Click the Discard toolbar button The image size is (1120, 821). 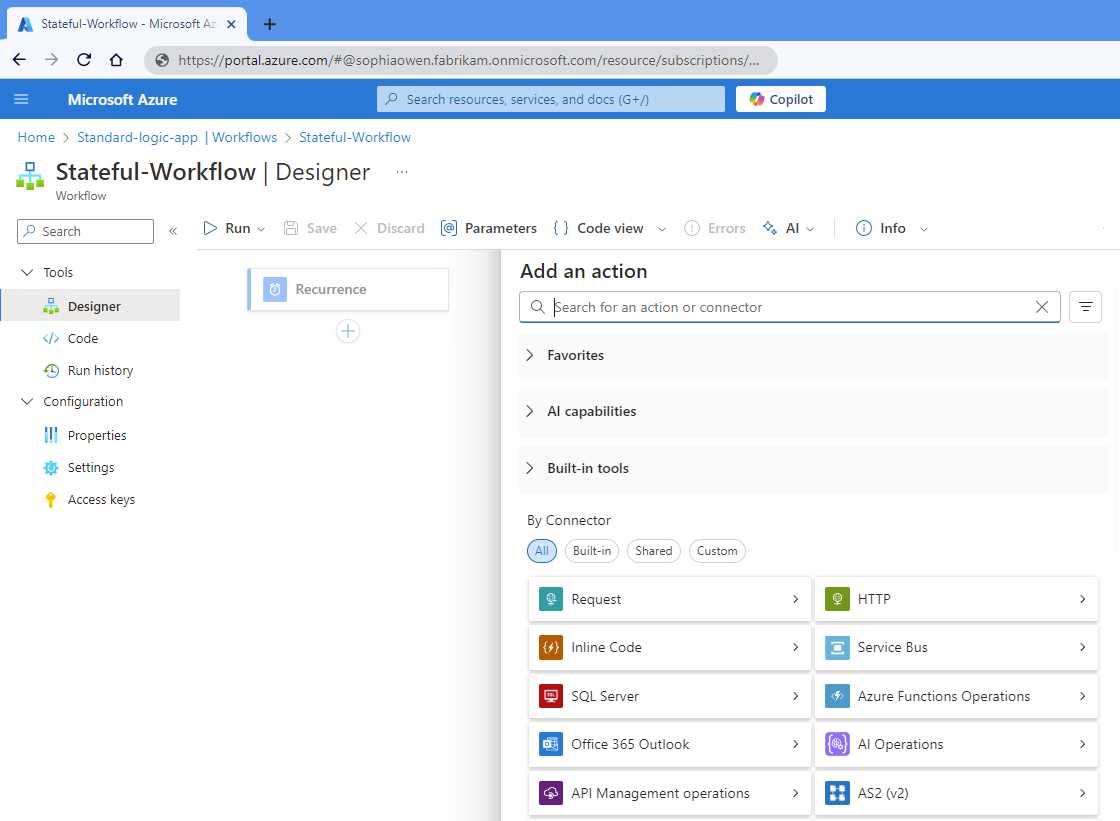[x=389, y=228]
